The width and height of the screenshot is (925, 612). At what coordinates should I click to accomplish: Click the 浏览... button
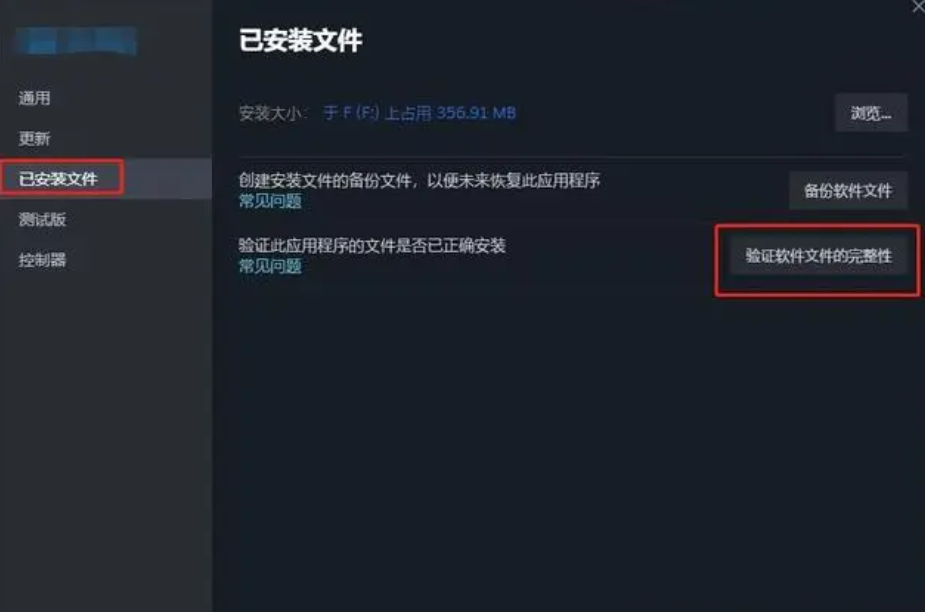871,113
